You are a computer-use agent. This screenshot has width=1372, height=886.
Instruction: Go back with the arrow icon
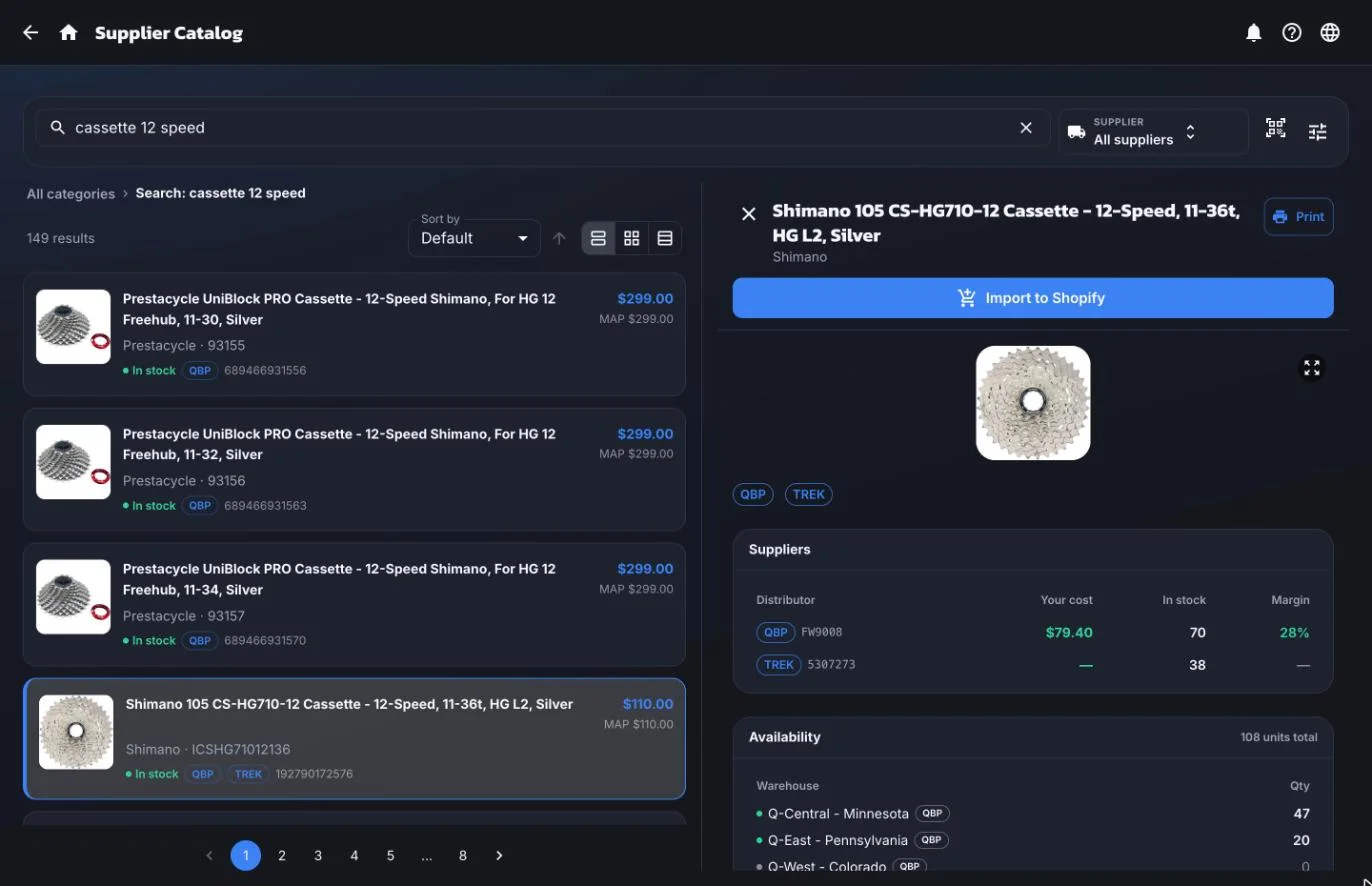point(31,33)
